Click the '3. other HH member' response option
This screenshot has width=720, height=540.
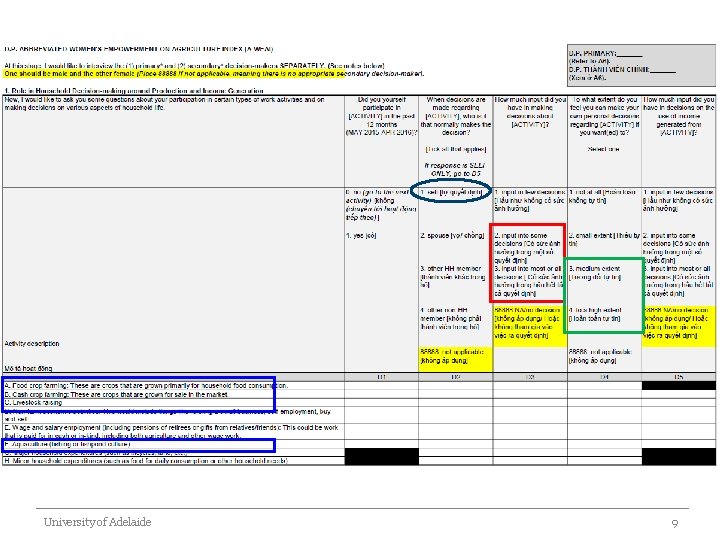[x=453, y=276]
